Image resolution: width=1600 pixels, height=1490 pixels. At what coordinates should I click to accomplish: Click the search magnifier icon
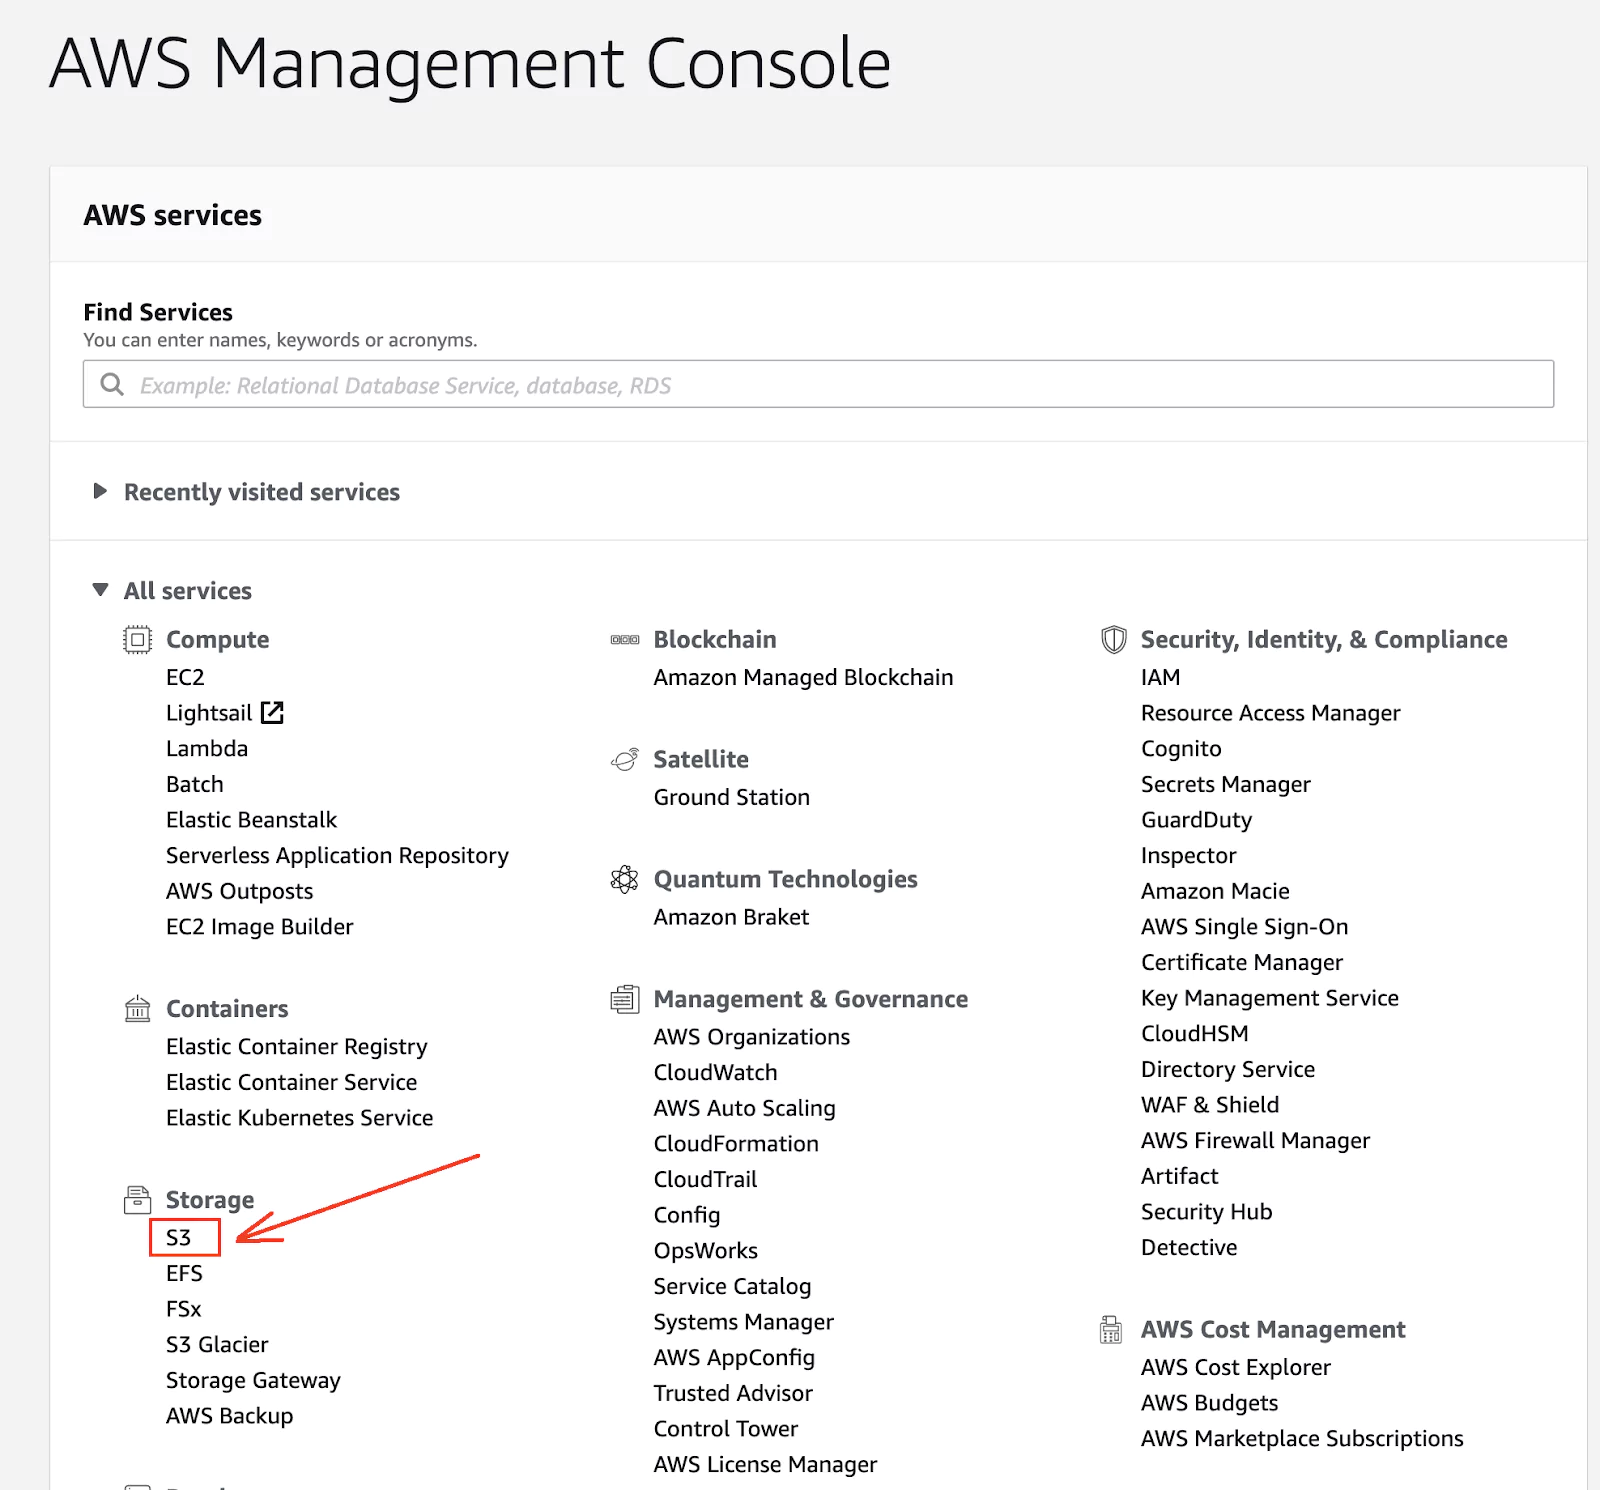(112, 385)
